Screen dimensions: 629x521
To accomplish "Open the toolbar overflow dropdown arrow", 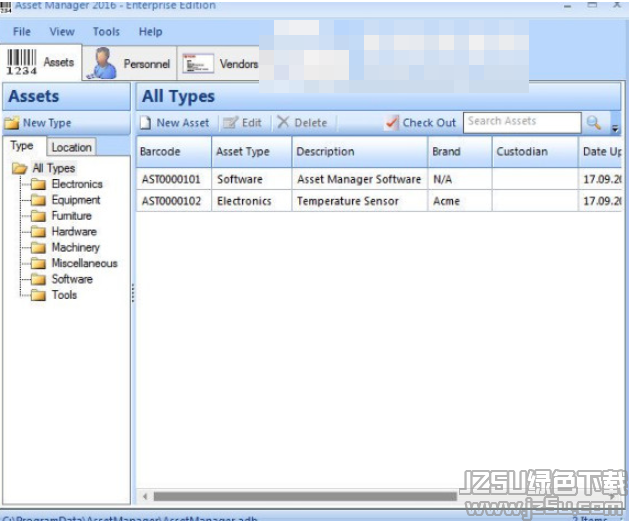I will point(615,128).
